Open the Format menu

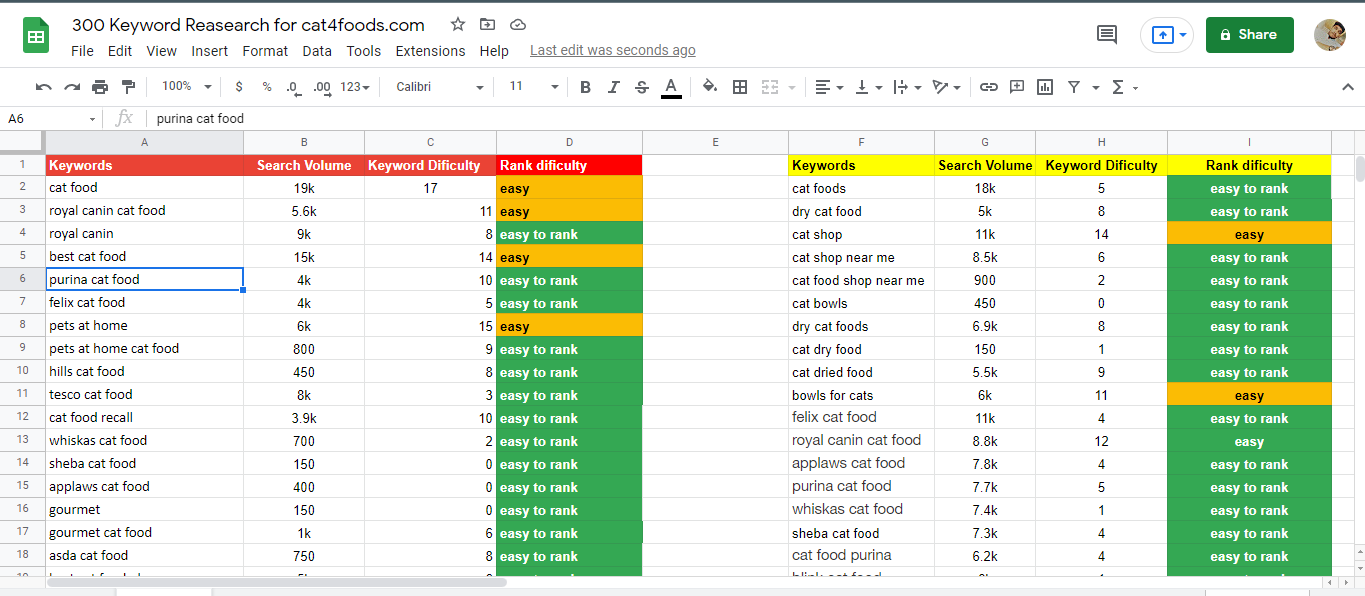click(x=265, y=51)
